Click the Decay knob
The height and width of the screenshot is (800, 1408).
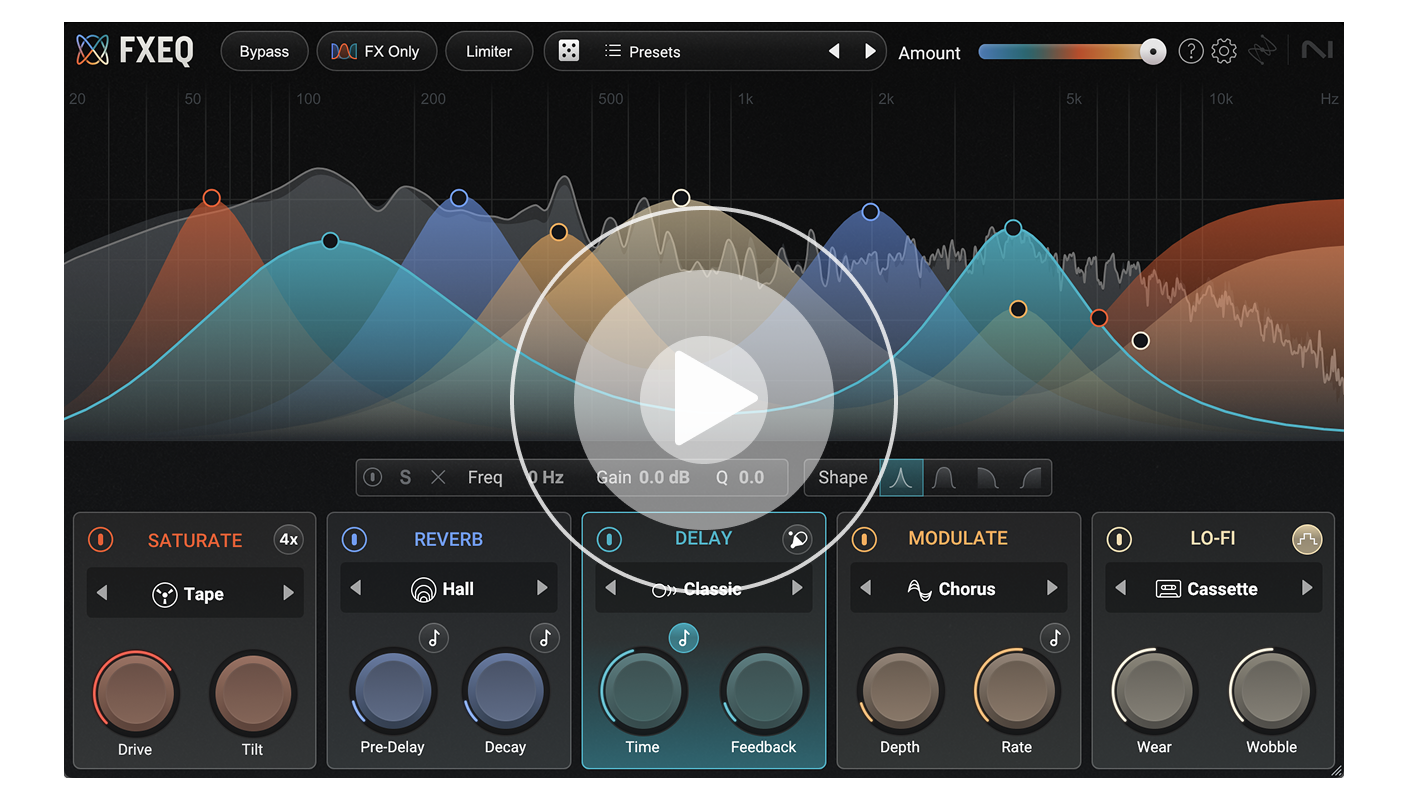[505, 690]
